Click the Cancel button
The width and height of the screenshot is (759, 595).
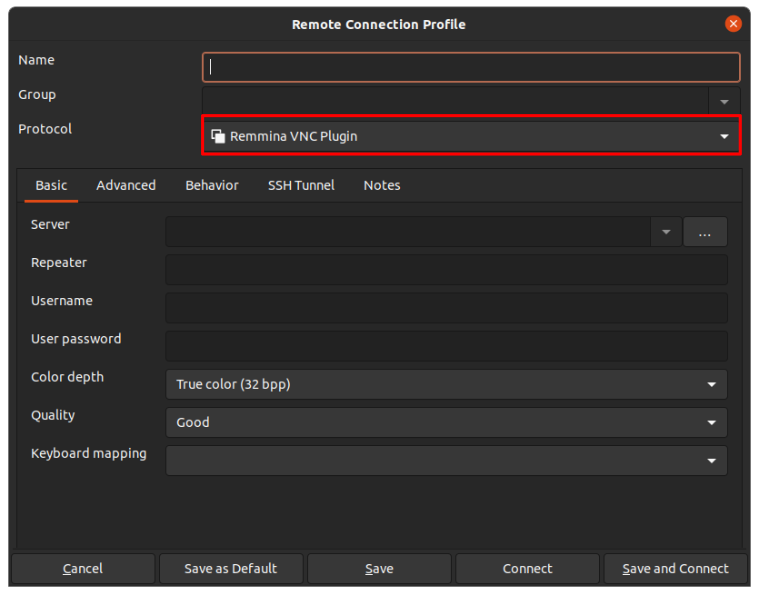tap(83, 569)
